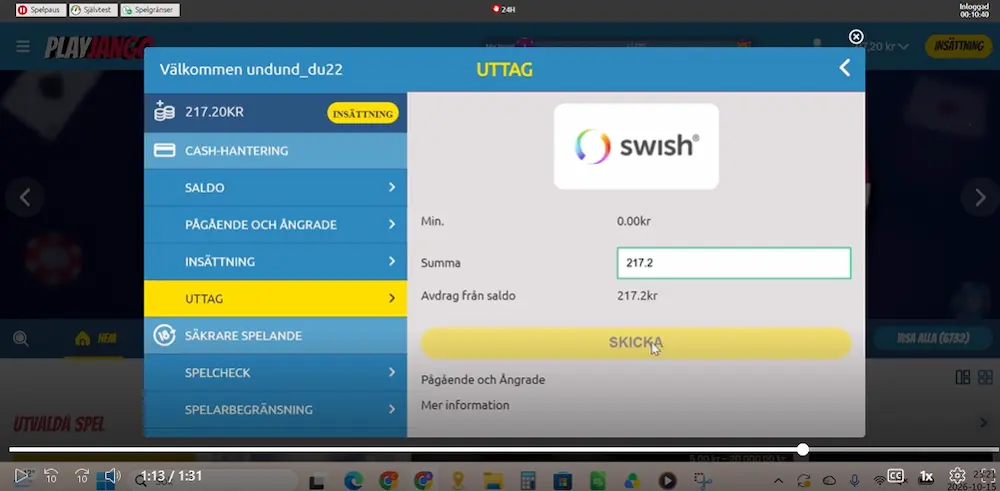Viewport: 1000px width, 491px height.
Task: Open Microsoft Edge in the taskbar
Action: tap(353, 480)
